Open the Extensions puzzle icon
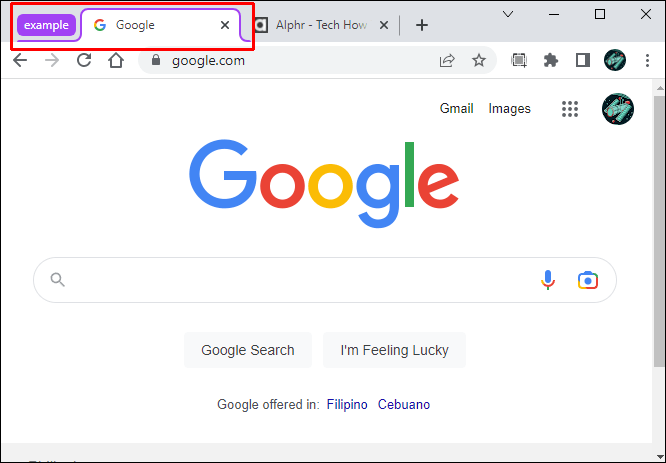This screenshot has height=463, width=666. click(550, 60)
